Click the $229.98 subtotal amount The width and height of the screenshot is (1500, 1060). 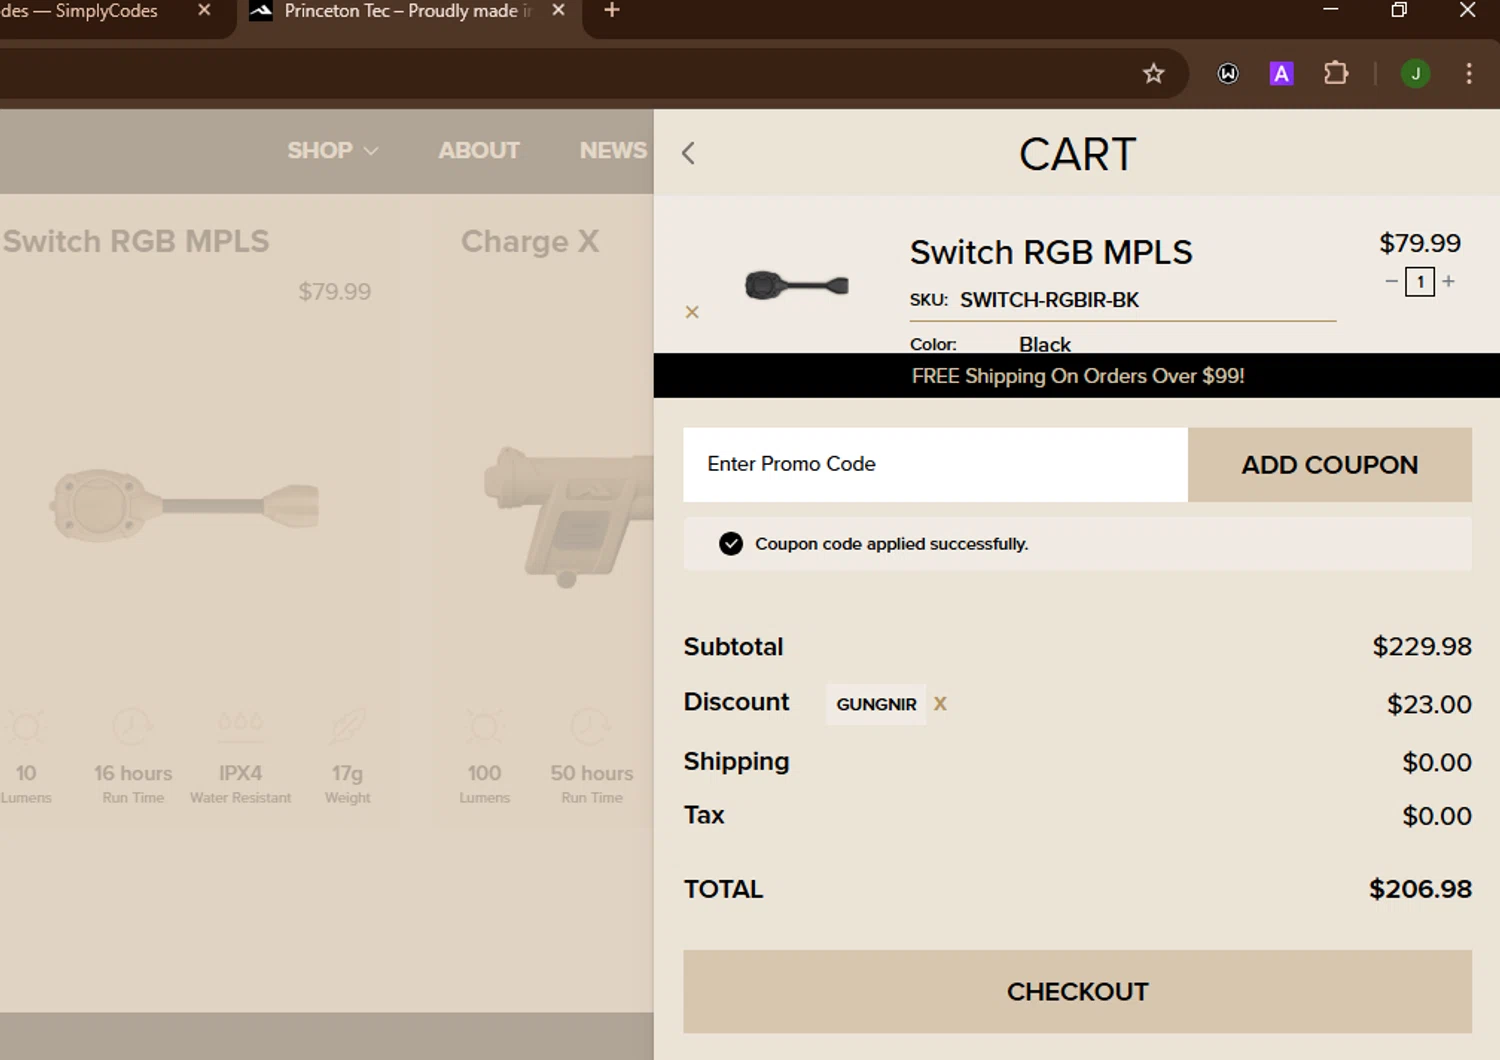pos(1422,647)
